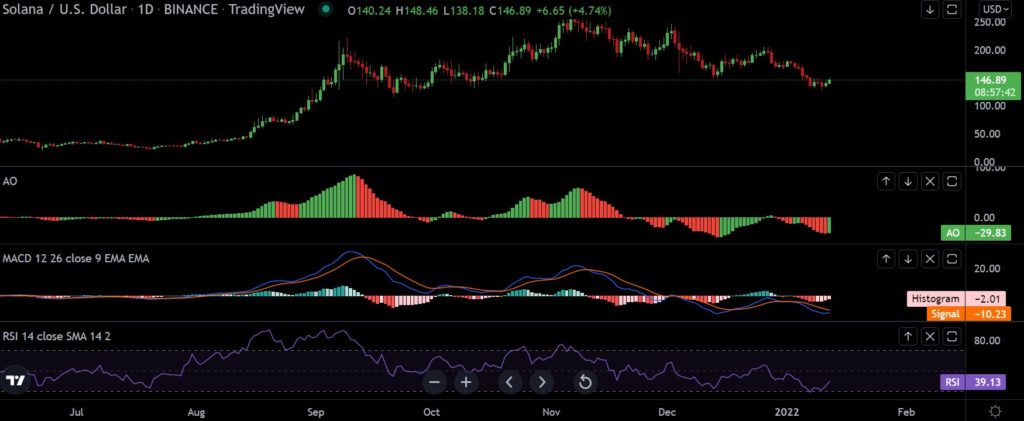Delete the AO indicator pane
The image size is (1024, 421).
(x=931, y=181)
